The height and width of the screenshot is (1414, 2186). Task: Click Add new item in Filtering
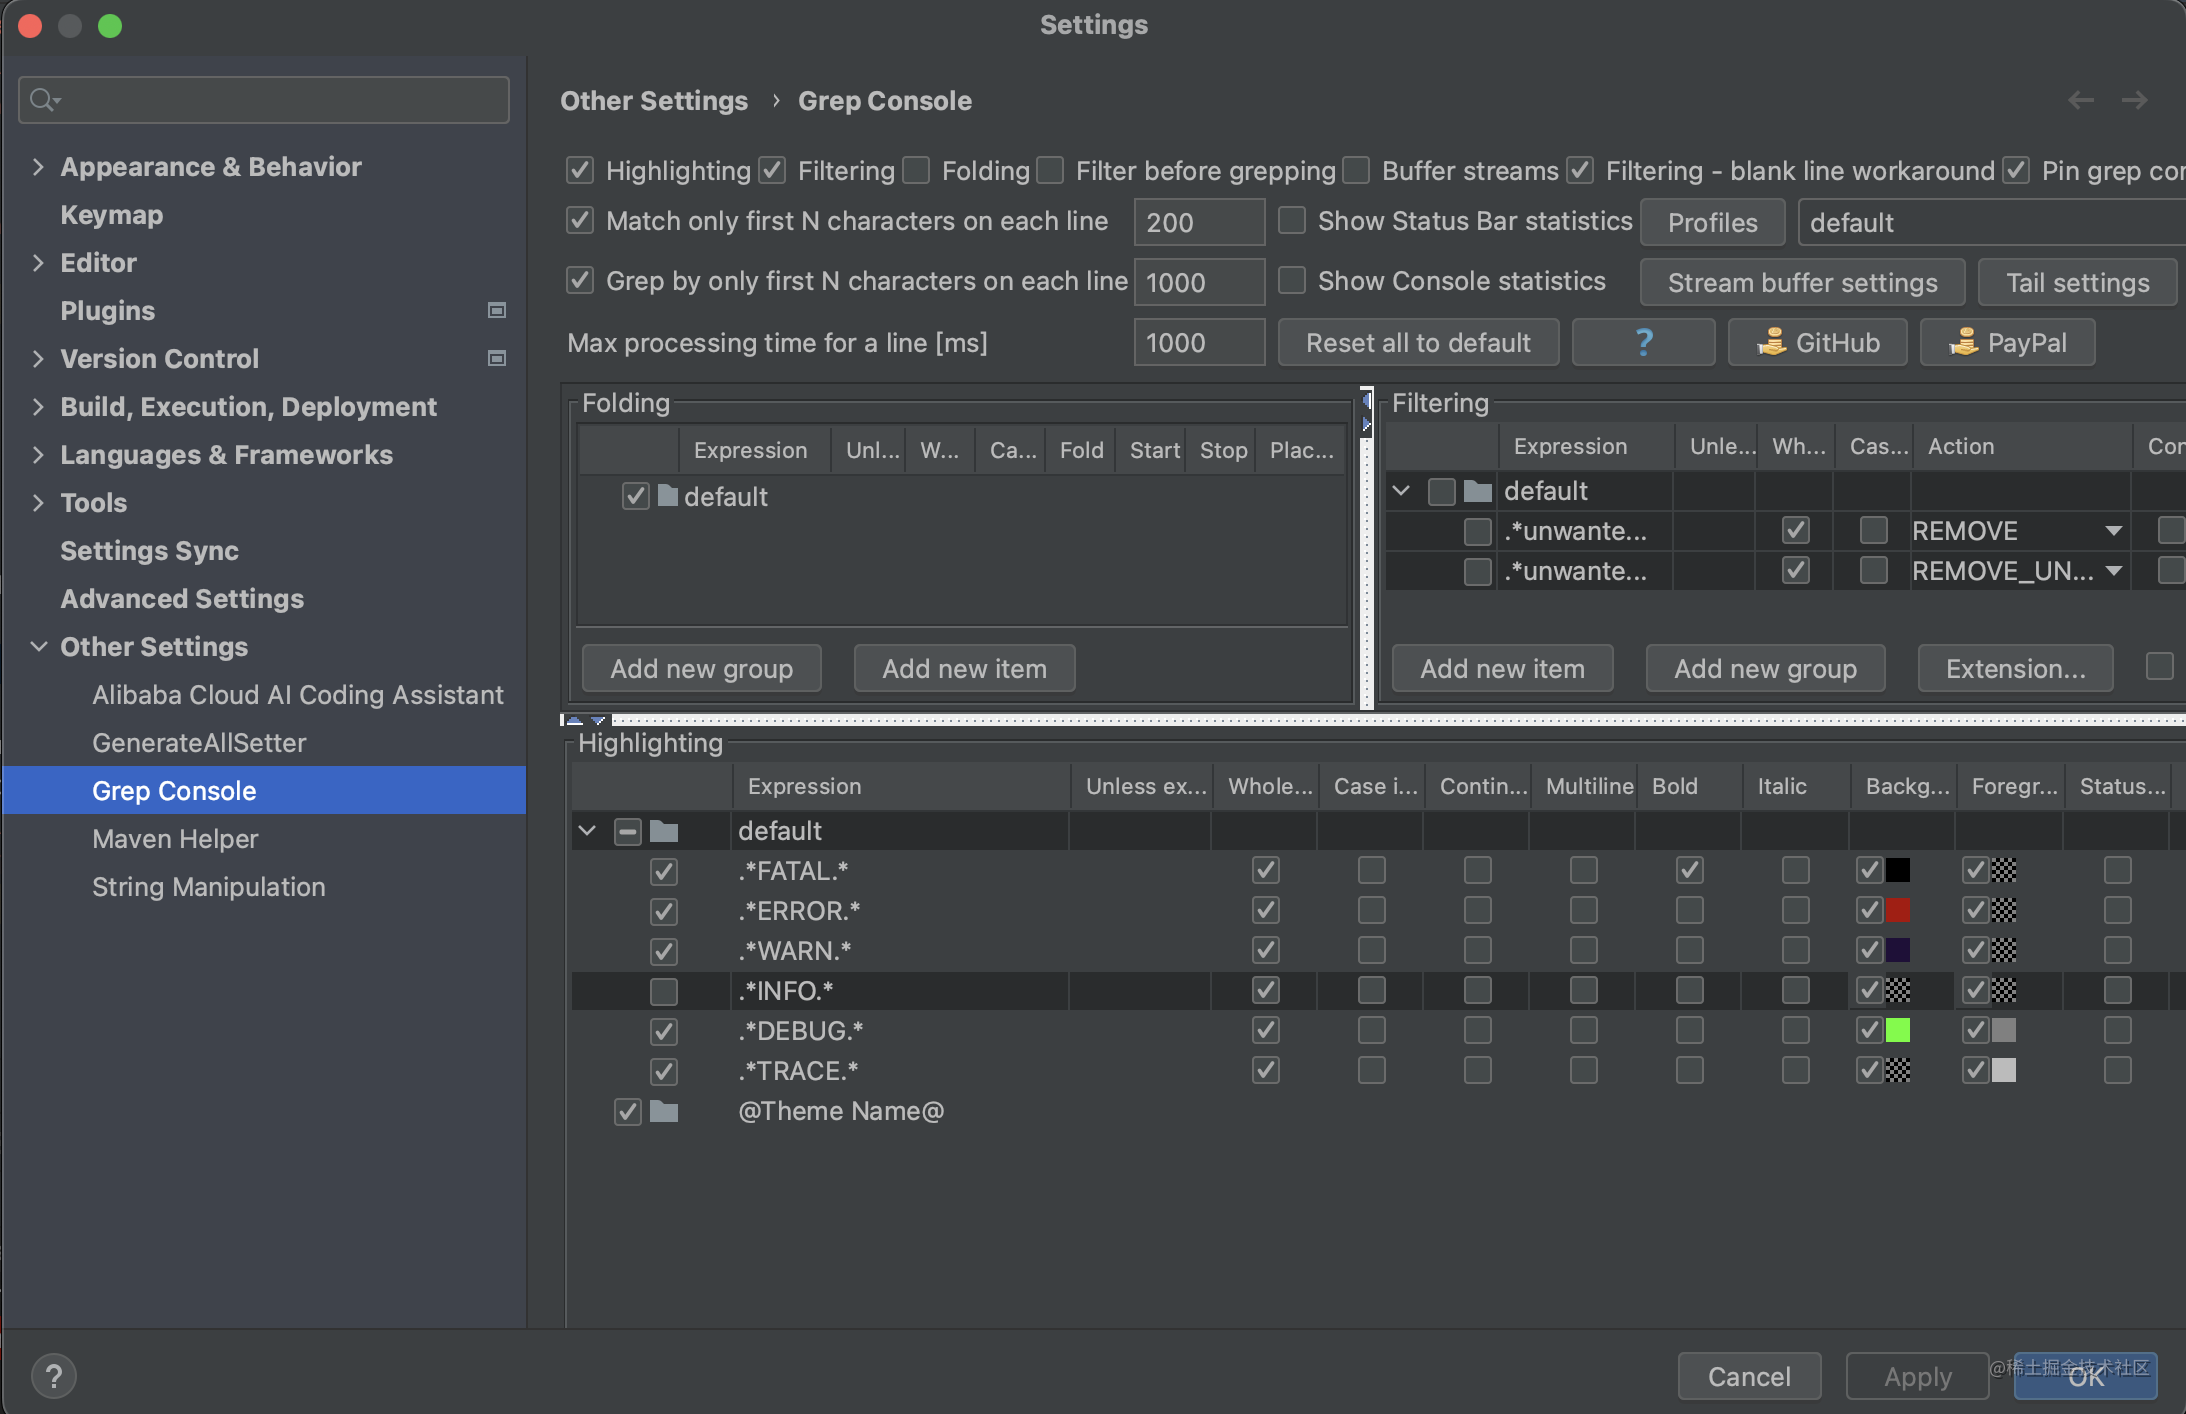[1502, 669]
